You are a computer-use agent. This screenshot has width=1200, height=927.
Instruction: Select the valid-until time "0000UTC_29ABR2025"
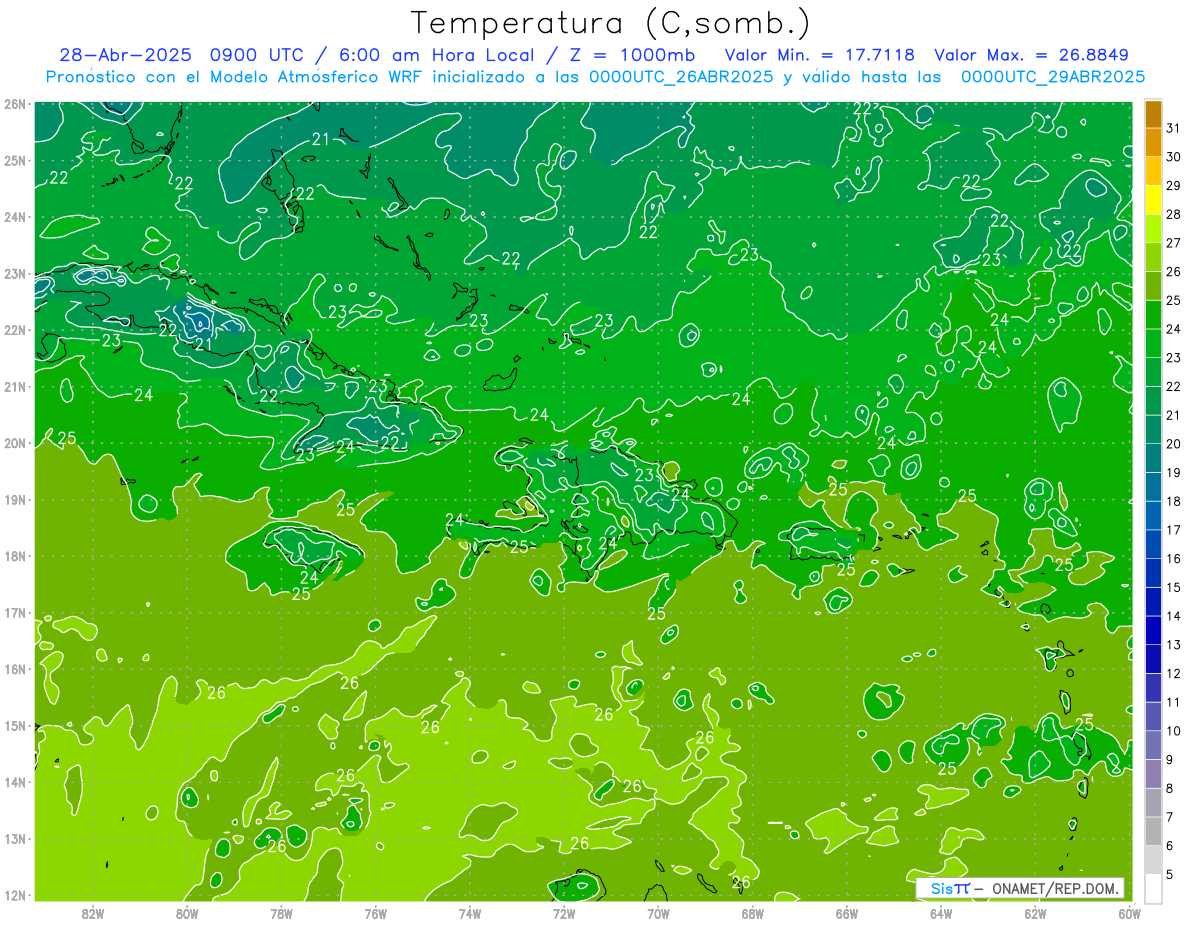tap(1052, 76)
